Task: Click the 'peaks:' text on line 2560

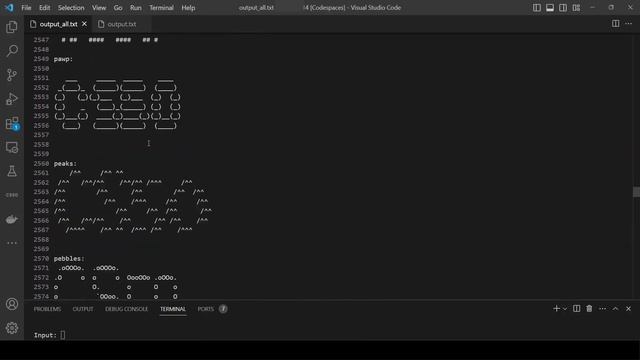Action: (x=65, y=164)
